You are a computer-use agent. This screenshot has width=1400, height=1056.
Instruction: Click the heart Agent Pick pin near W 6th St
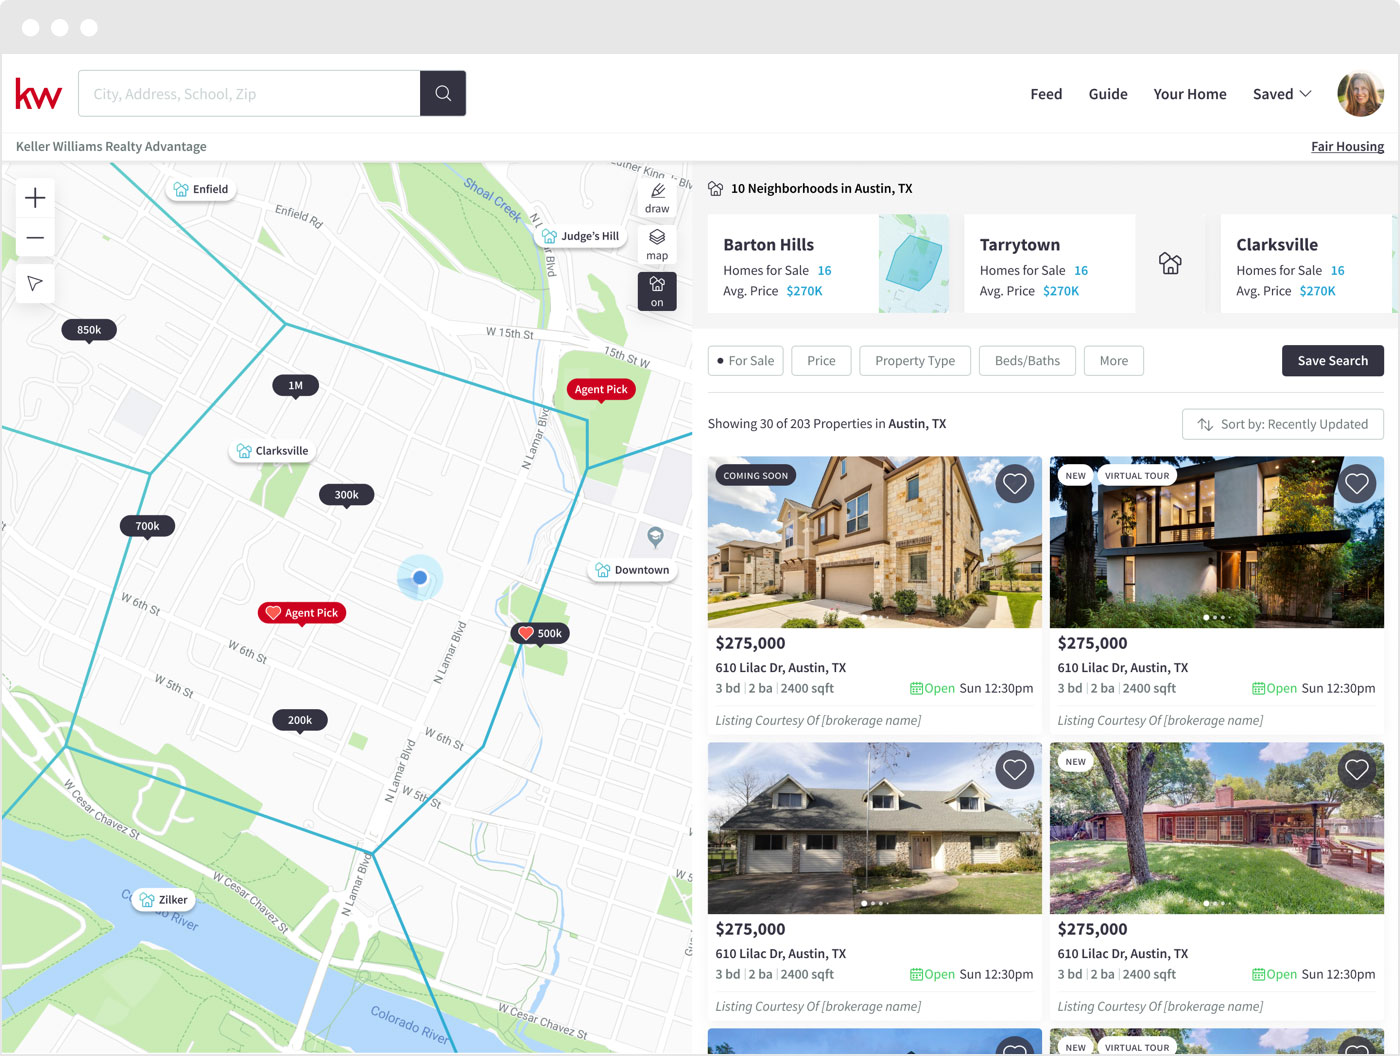pyautogui.click(x=302, y=613)
